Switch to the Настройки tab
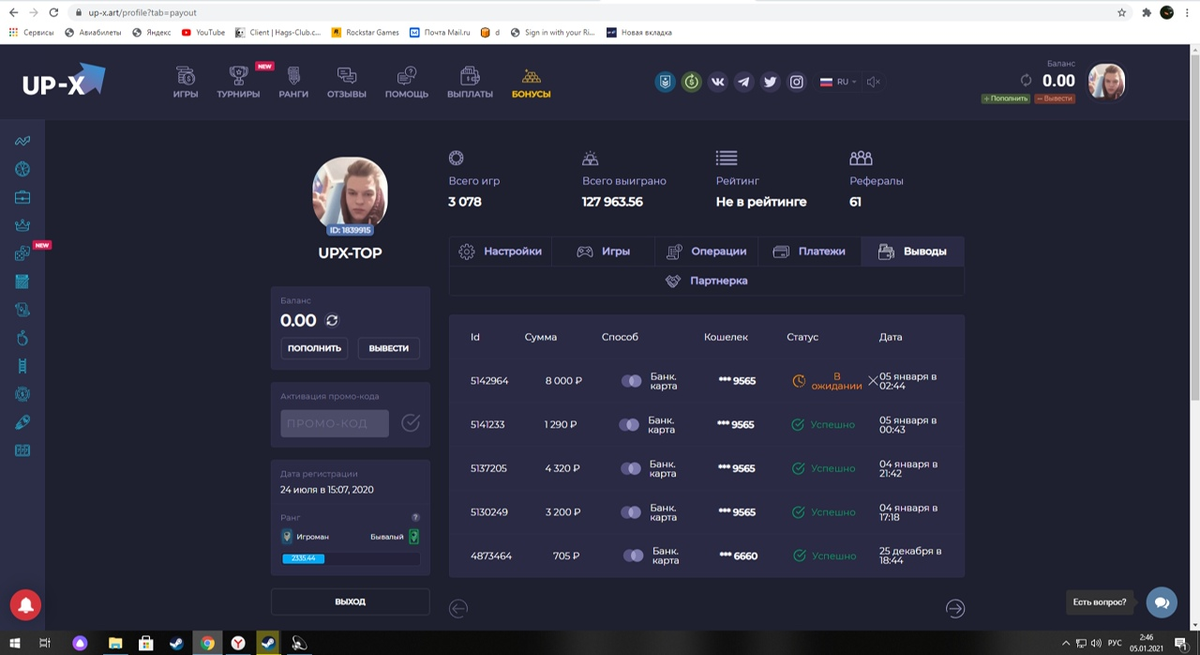 coord(500,251)
